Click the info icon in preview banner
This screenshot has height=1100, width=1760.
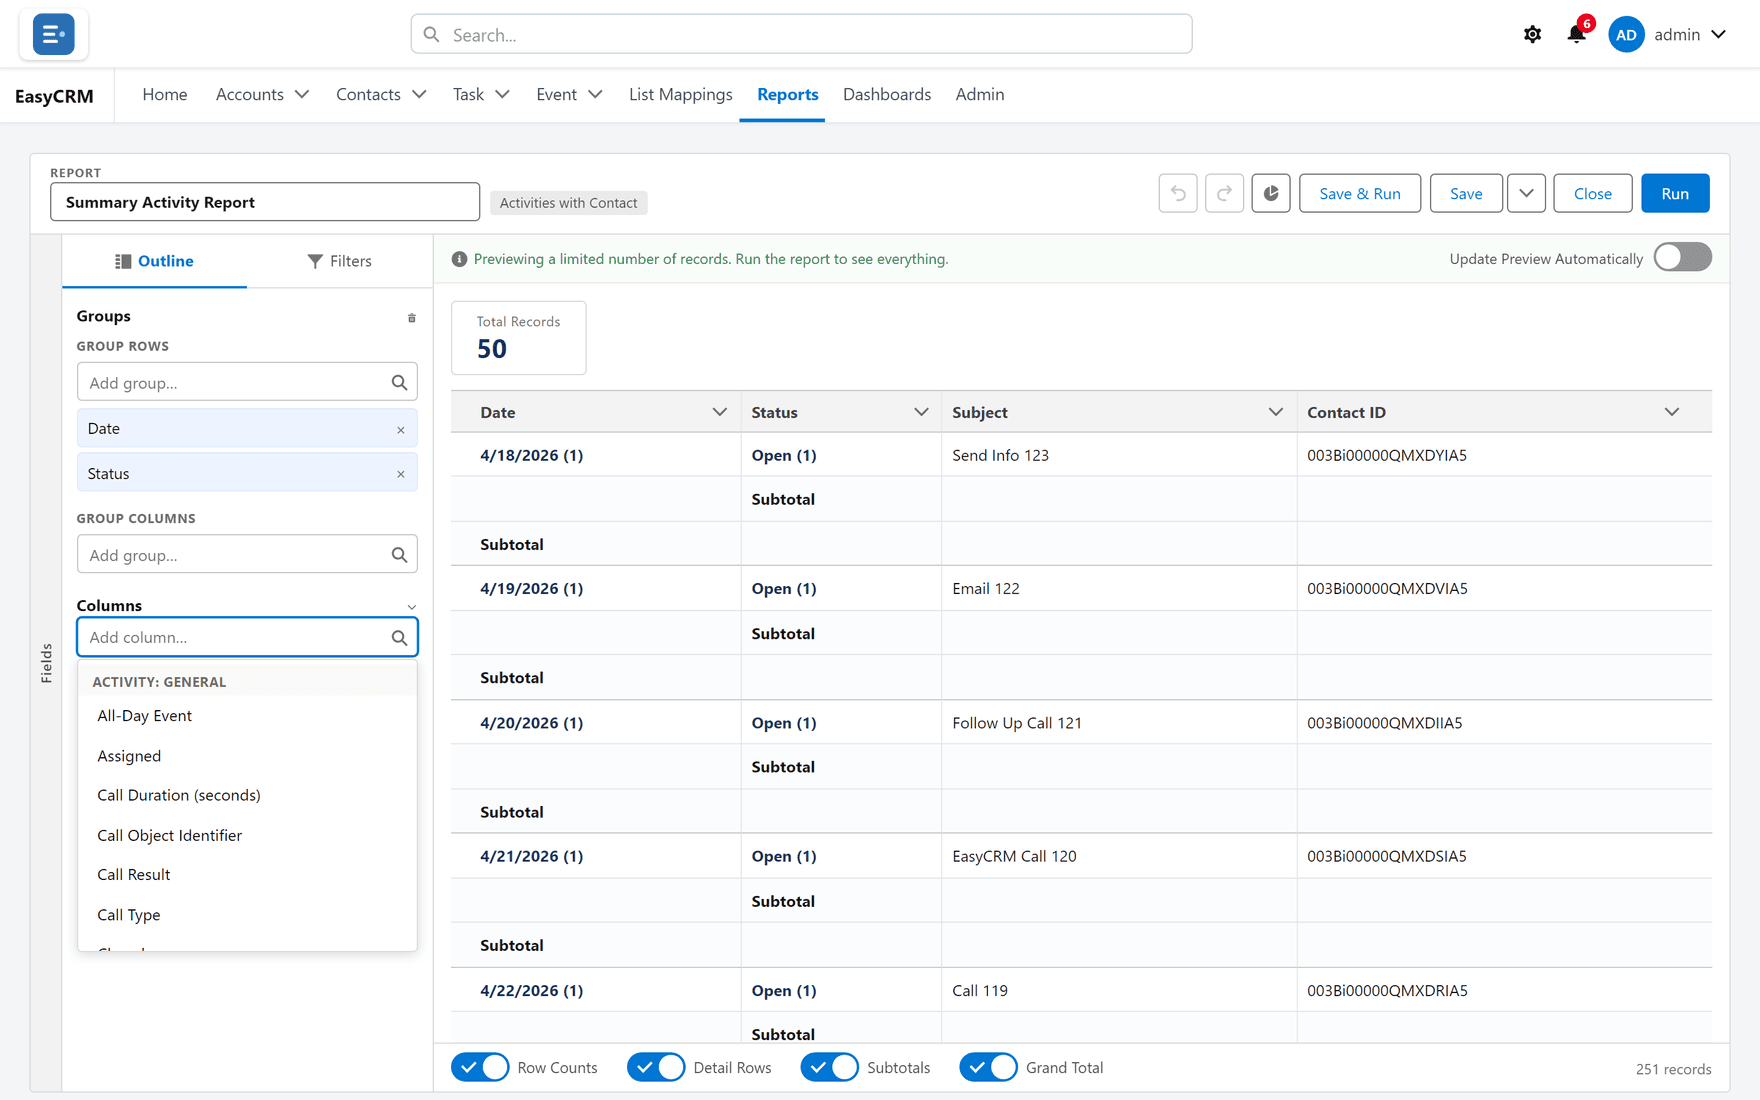coord(459,259)
